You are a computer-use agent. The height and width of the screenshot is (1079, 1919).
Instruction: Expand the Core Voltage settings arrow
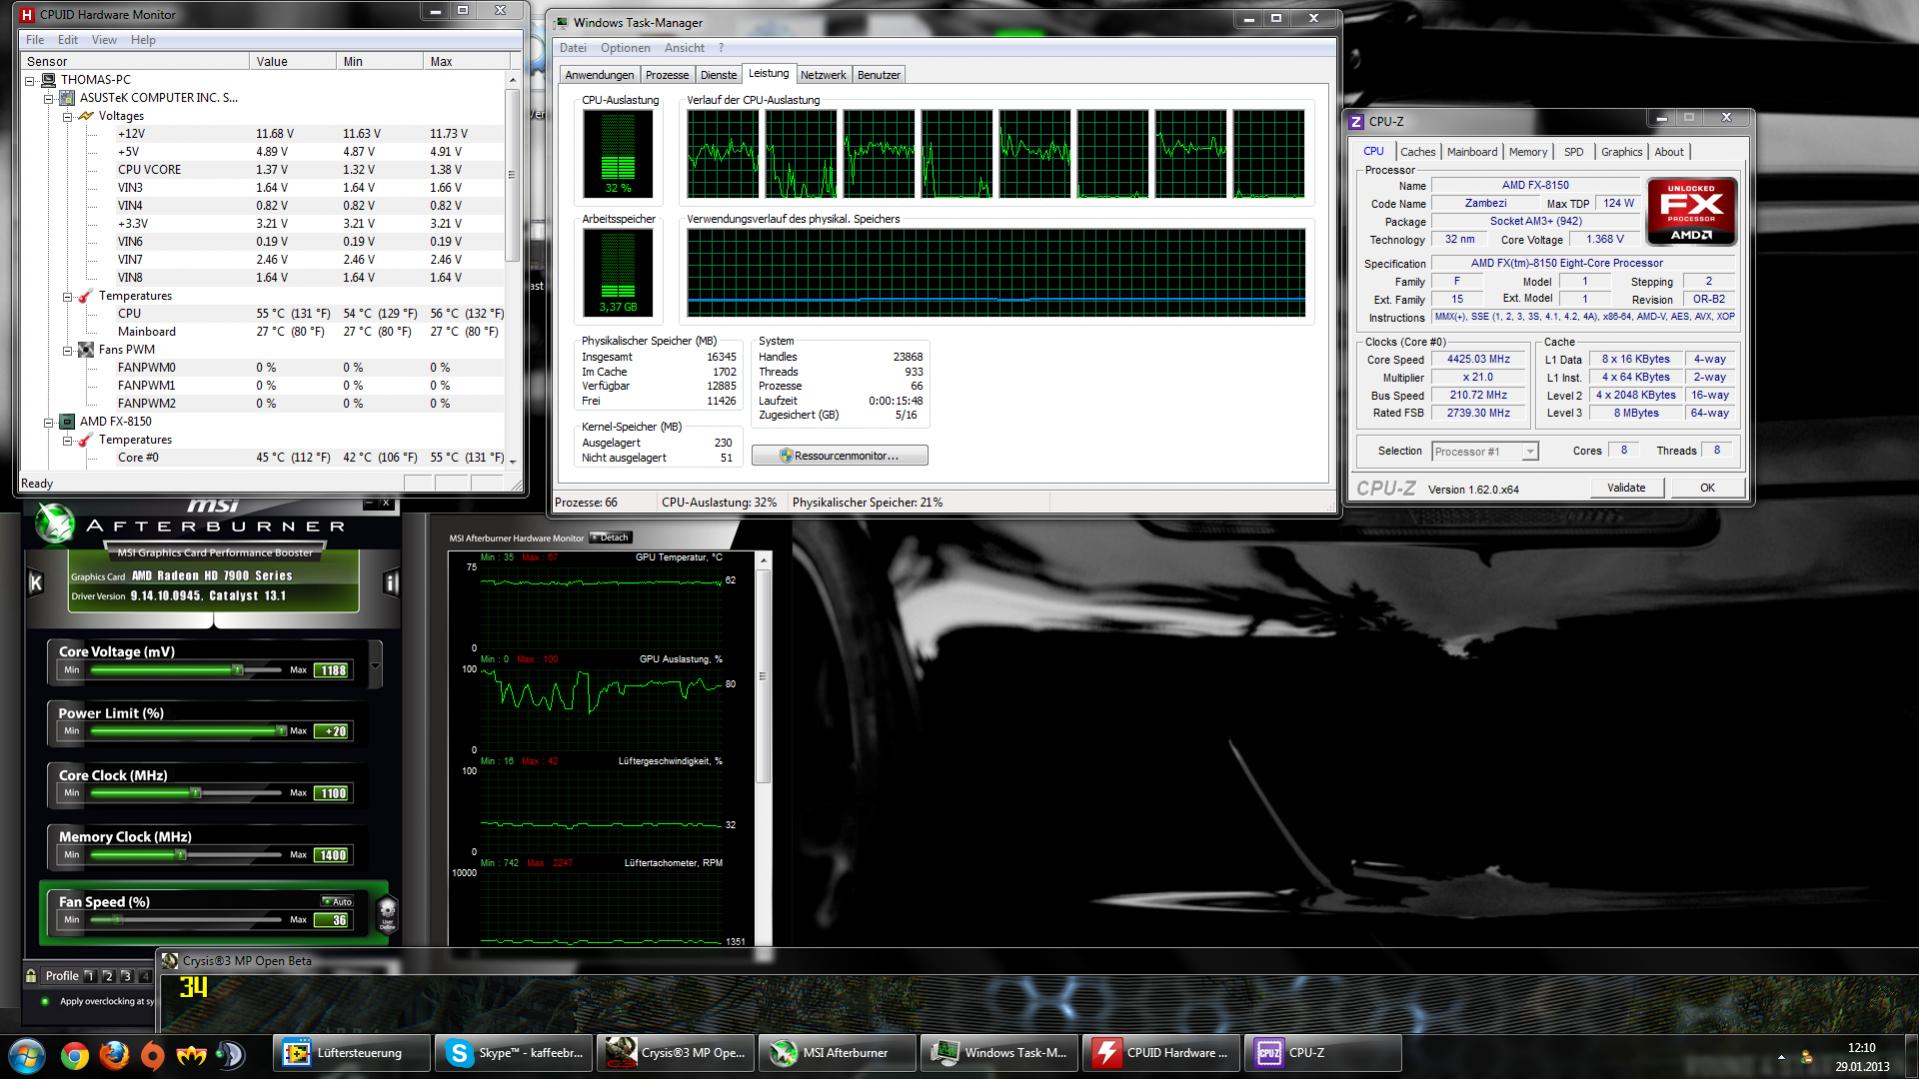pos(375,666)
